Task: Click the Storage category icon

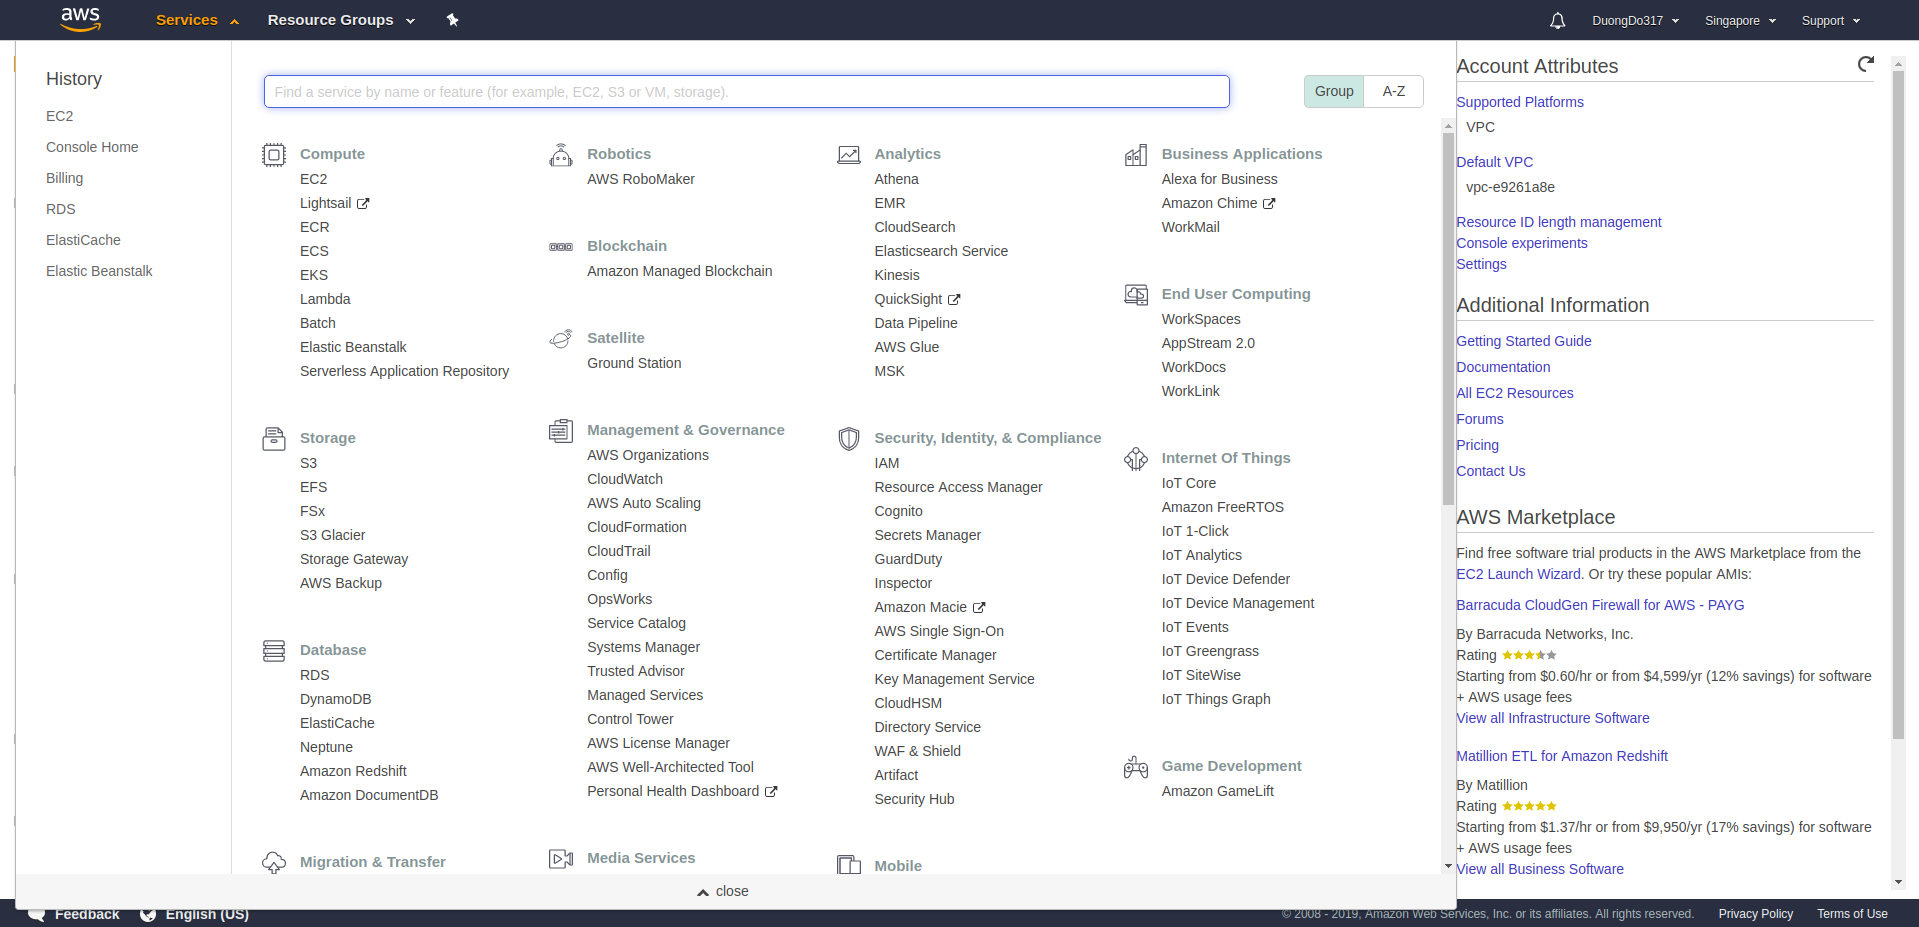Action: coord(273,438)
